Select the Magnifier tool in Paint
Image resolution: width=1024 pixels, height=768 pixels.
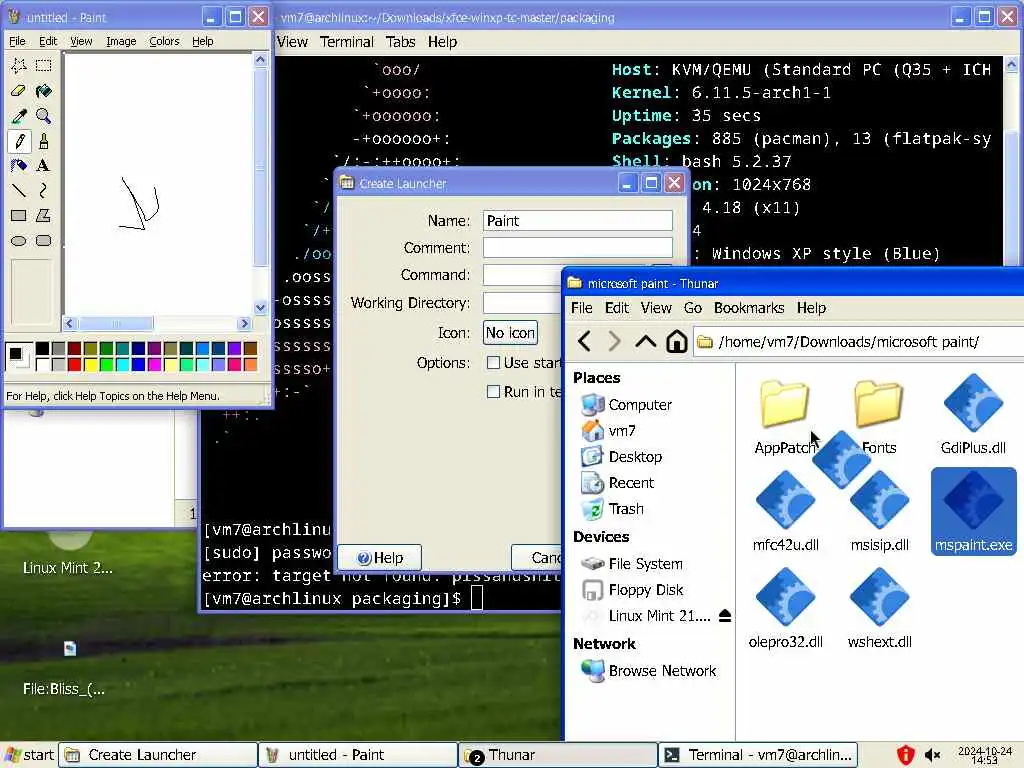pos(44,116)
